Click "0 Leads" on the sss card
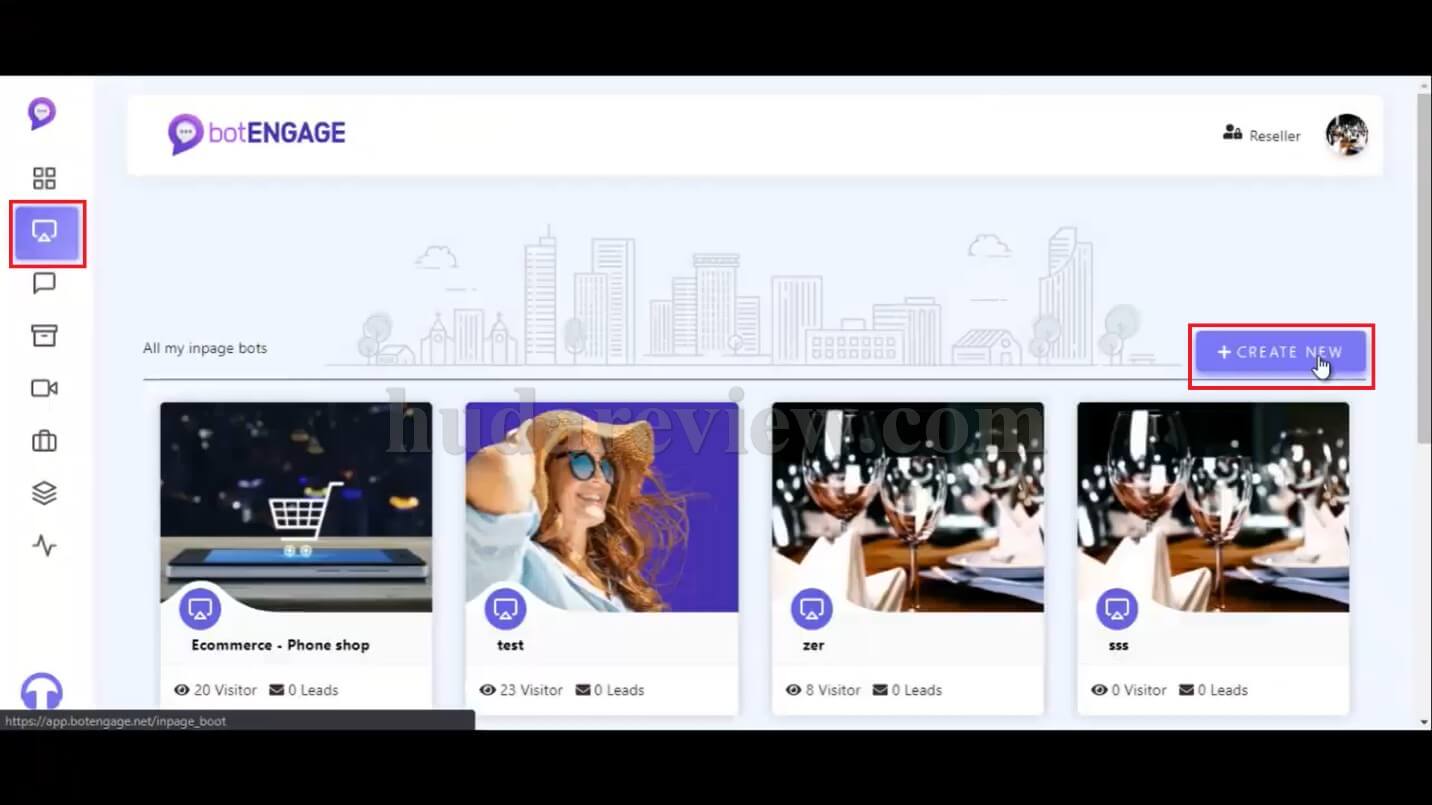 (x=1213, y=690)
